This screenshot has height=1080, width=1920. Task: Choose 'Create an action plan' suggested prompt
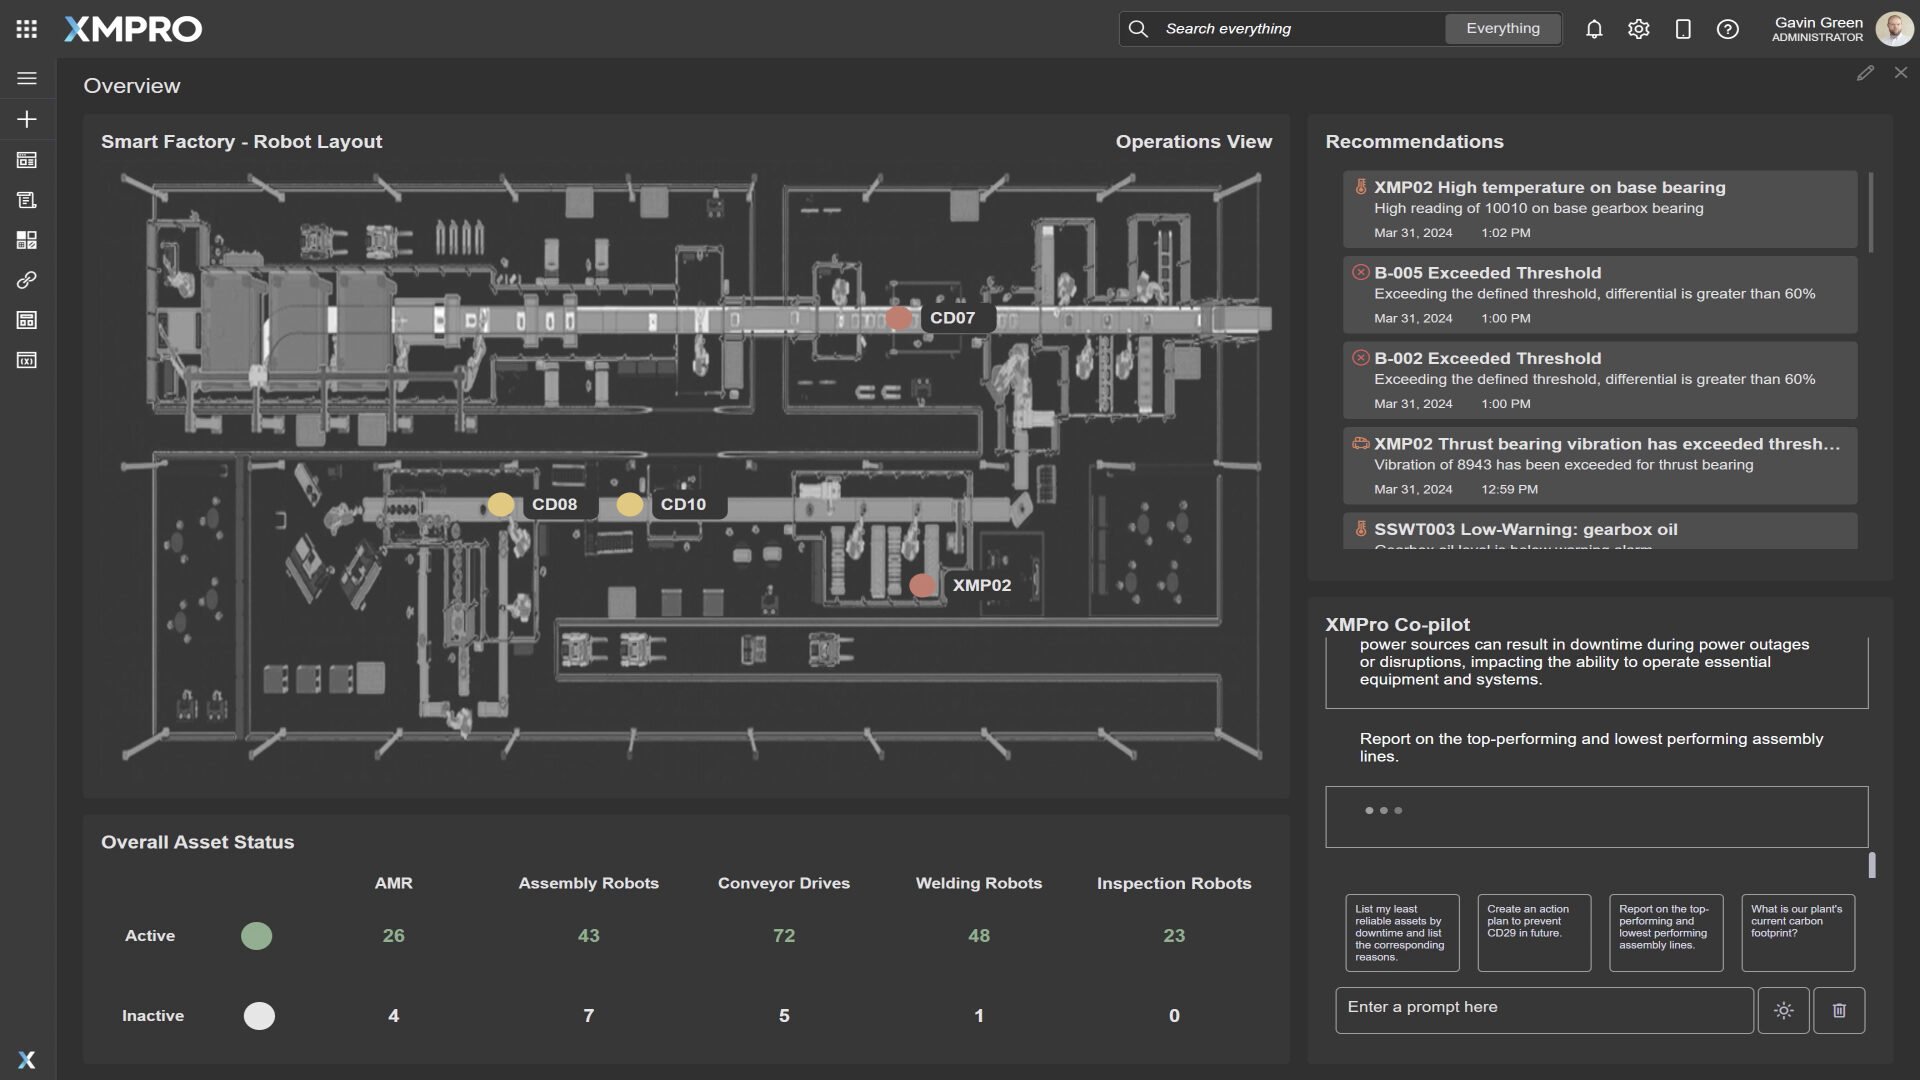coord(1533,932)
